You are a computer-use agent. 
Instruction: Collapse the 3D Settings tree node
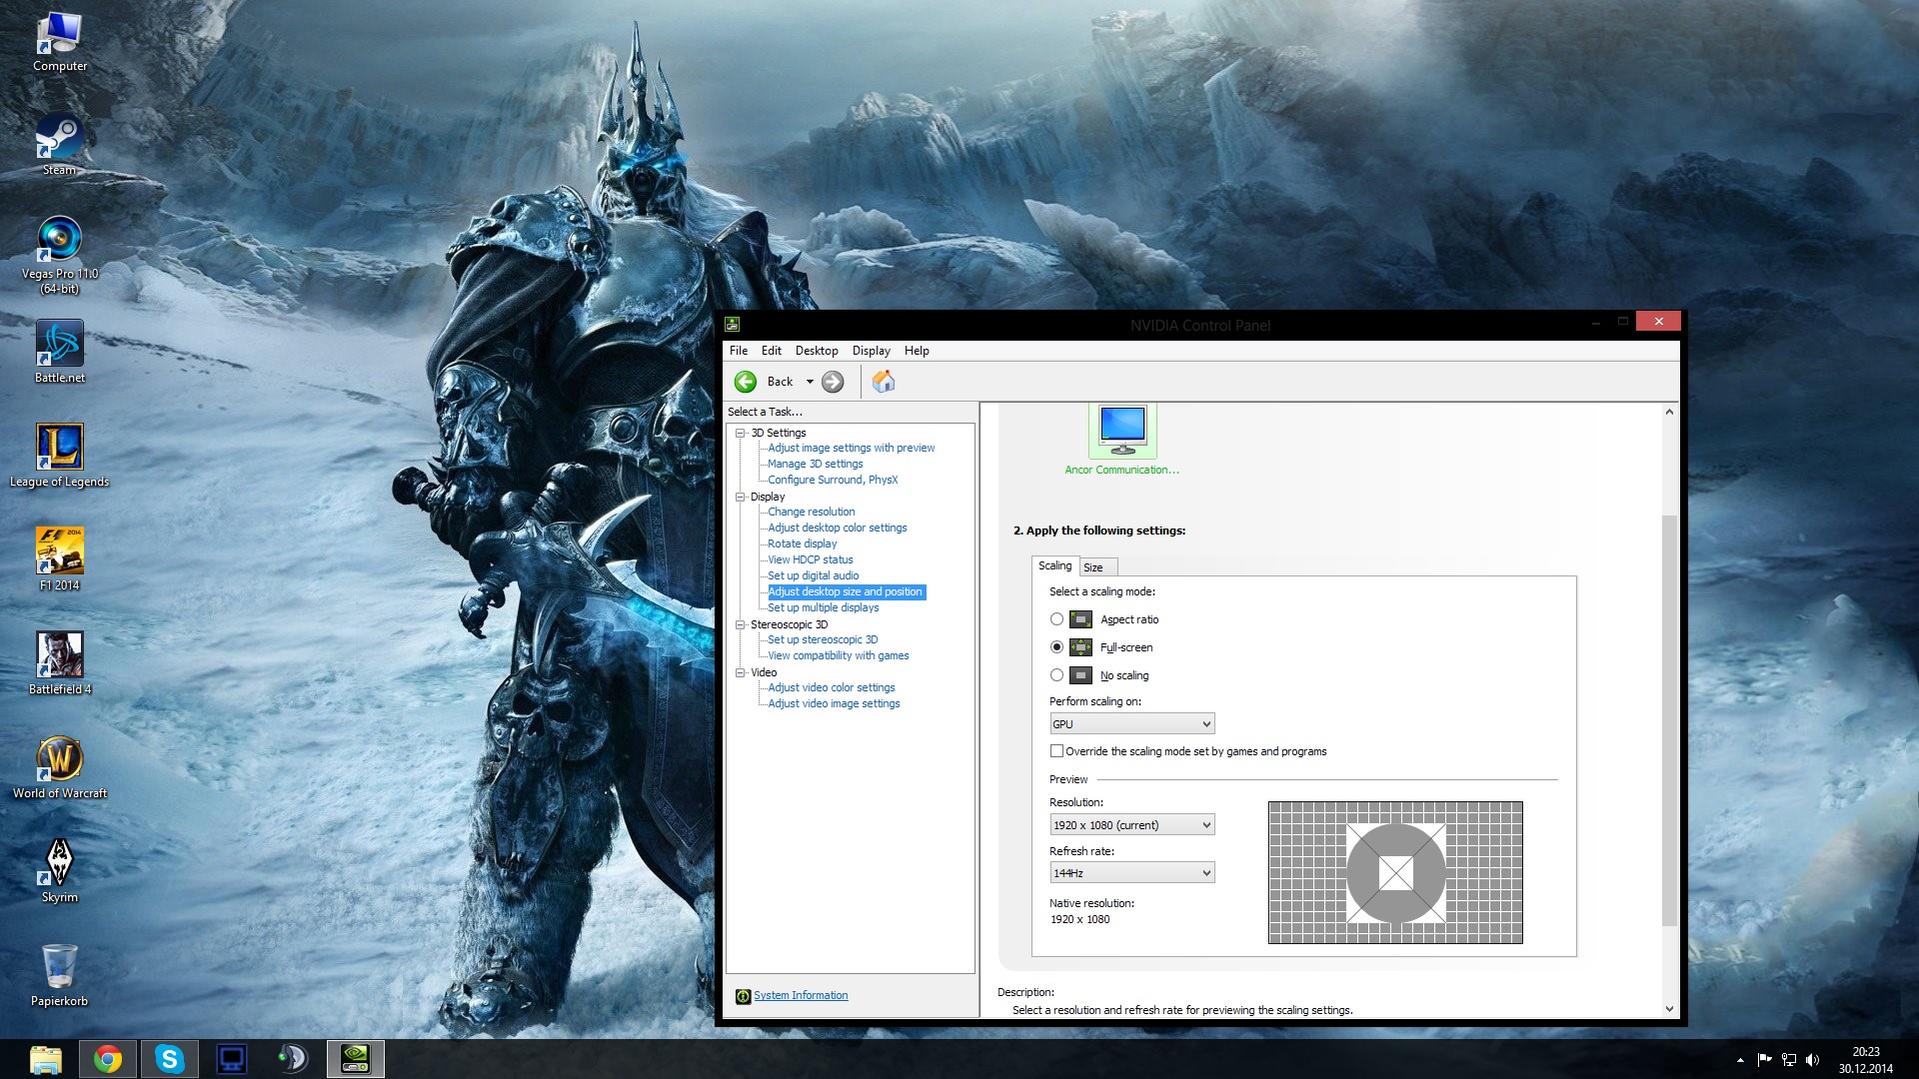pyautogui.click(x=741, y=433)
